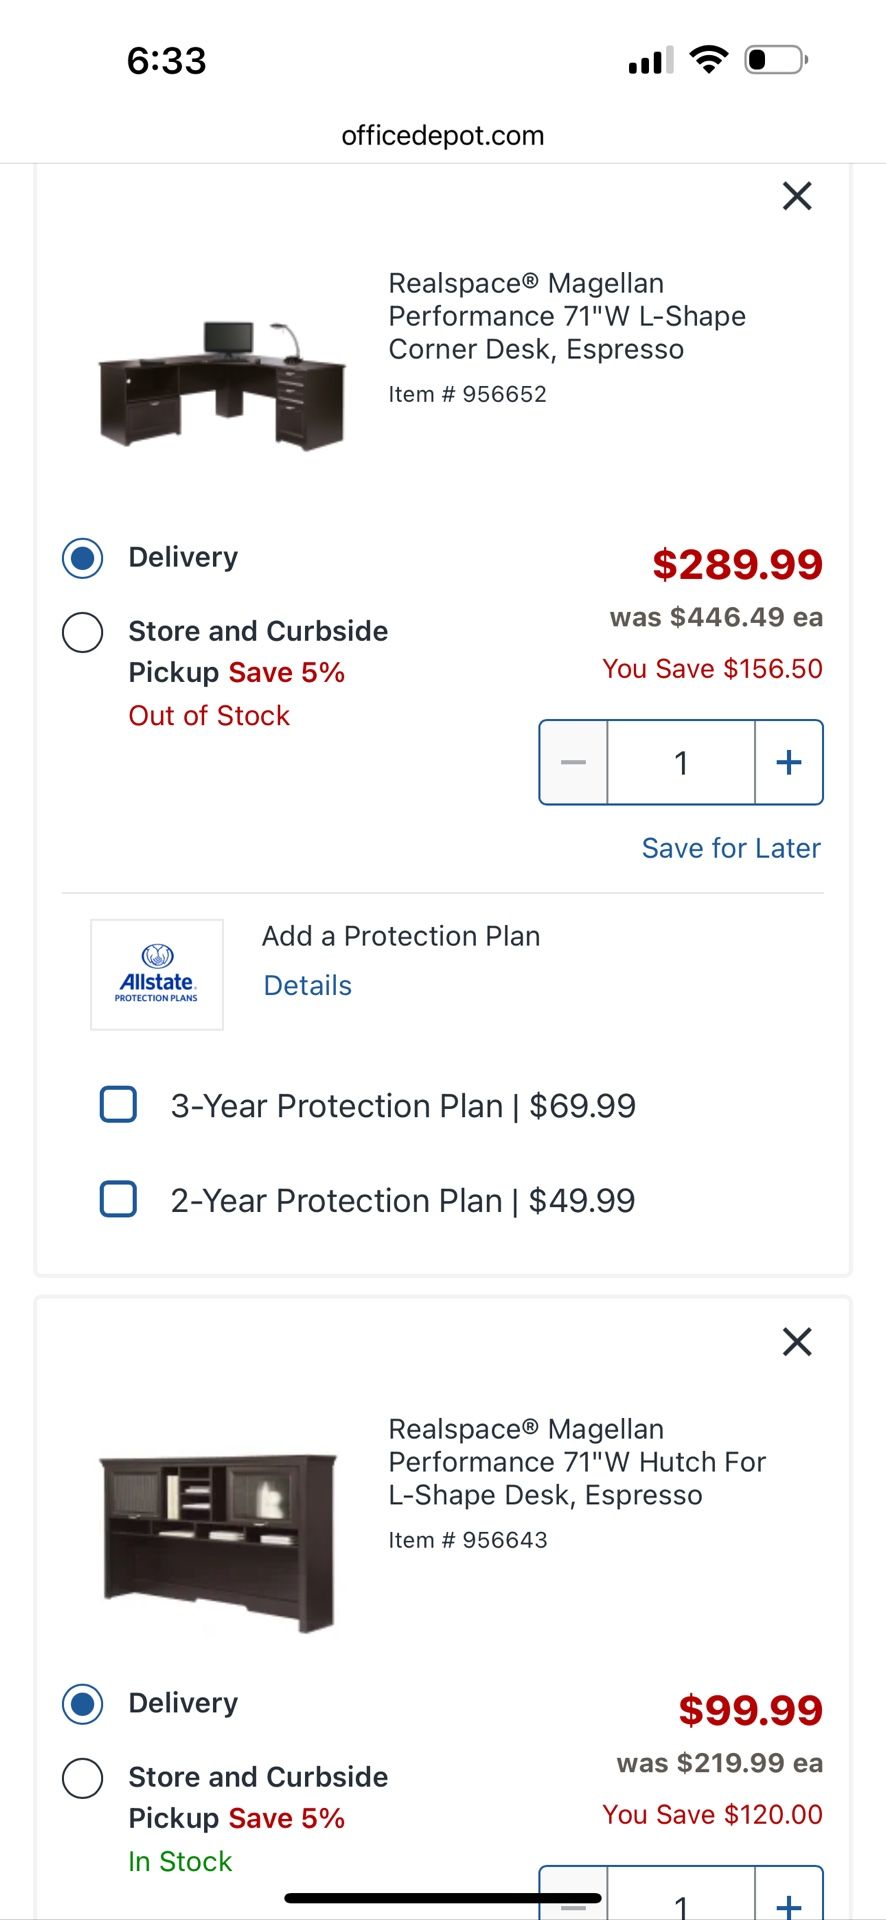Image resolution: width=886 pixels, height=1920 pixels.
Task: Increase hutch quantity with plus button
Action: coord(789,1900)
